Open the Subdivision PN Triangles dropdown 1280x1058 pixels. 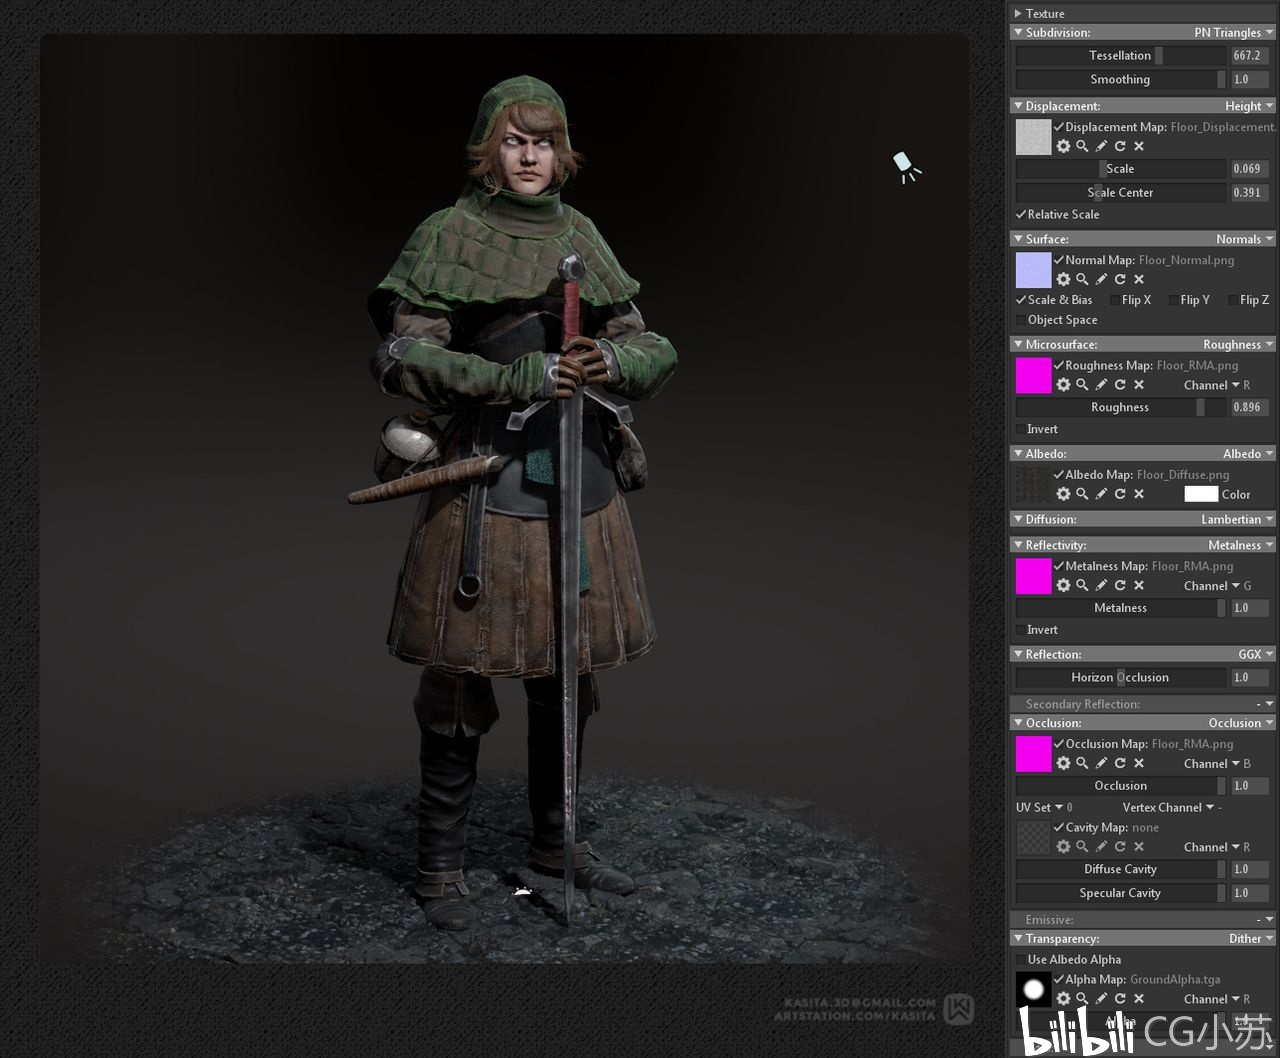[x=1234, y=32]
